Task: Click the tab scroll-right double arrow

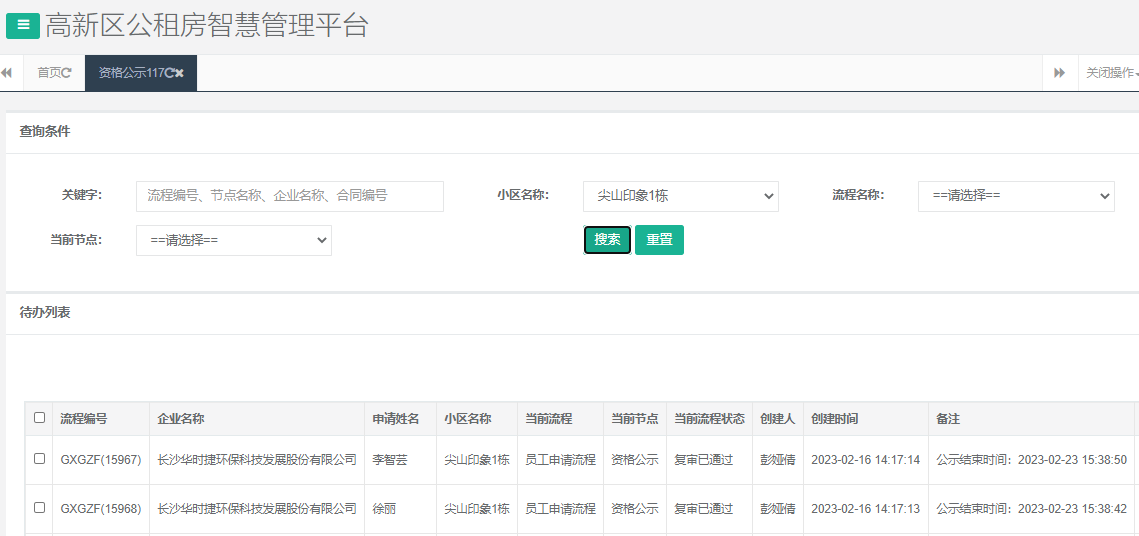Action: [1060, 73]
